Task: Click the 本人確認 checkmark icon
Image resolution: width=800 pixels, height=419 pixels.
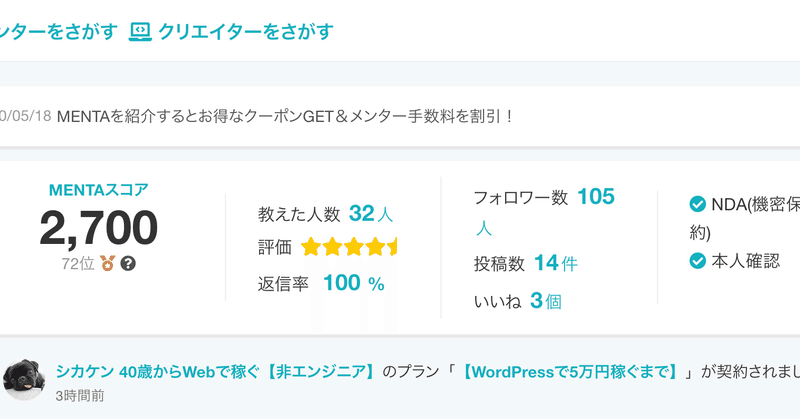Action: click(697, 261)
